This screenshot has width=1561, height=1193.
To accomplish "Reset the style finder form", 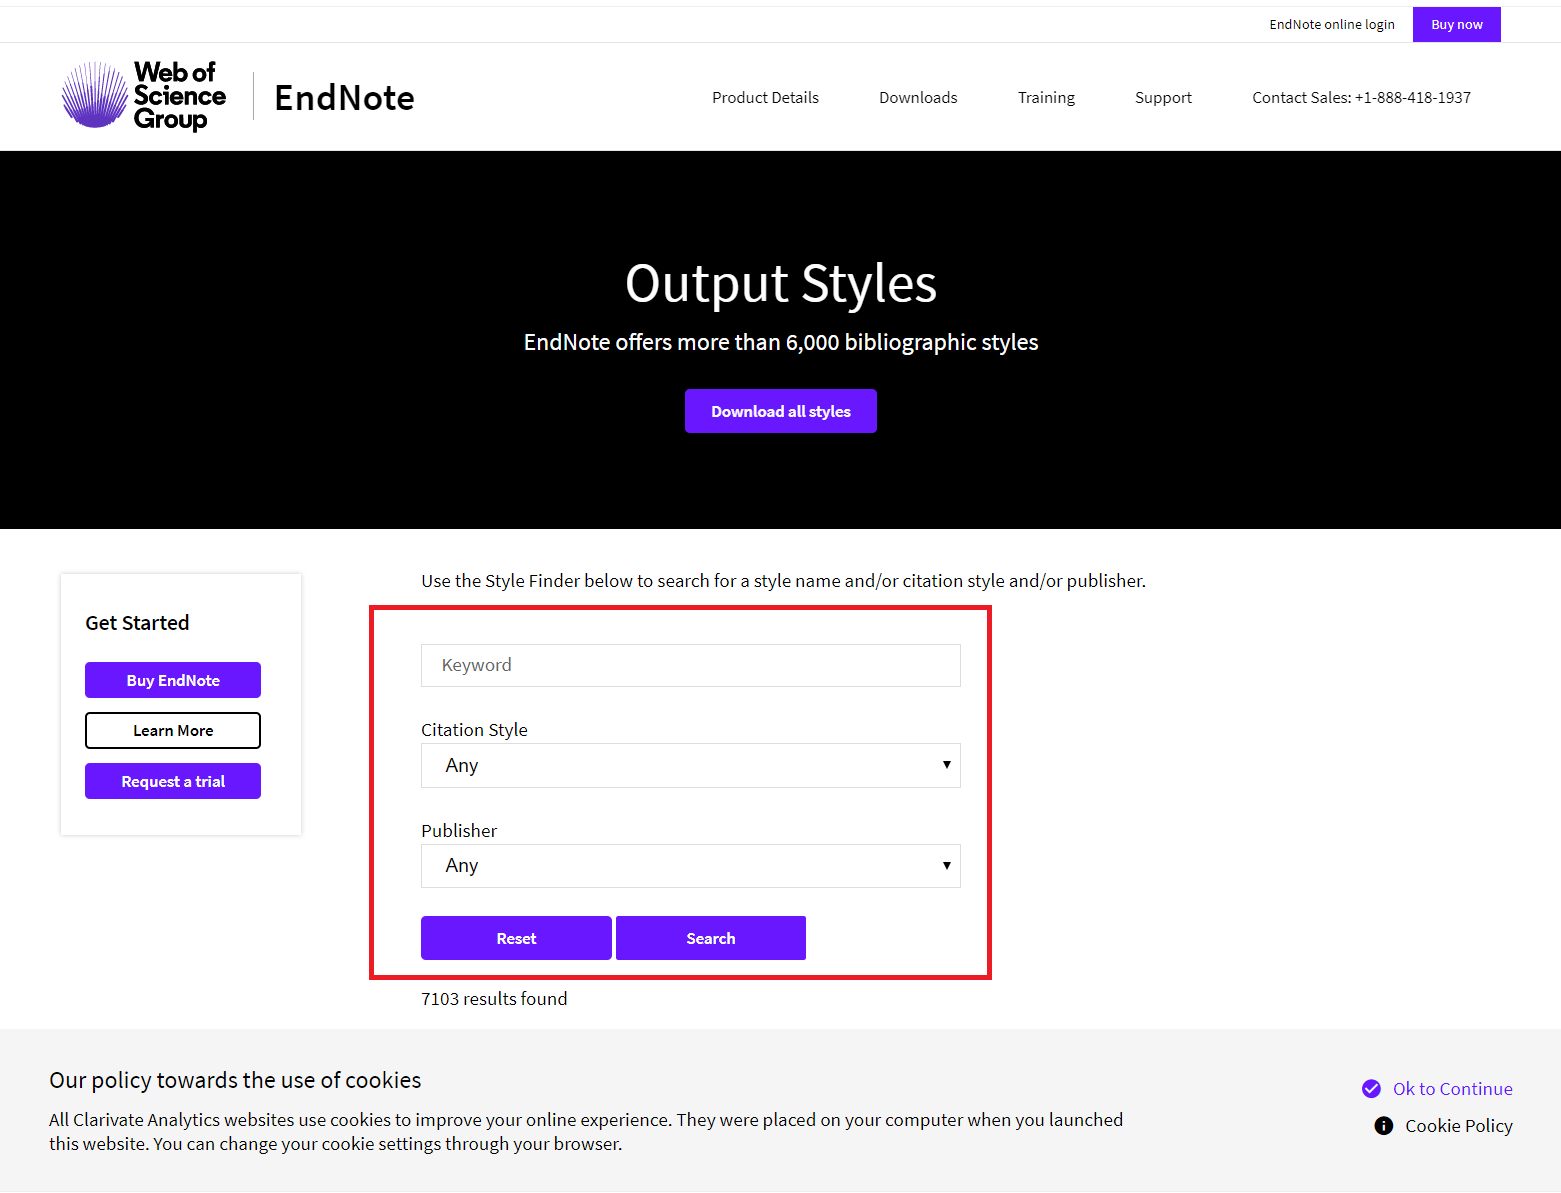I will click(x=516, y=938).
